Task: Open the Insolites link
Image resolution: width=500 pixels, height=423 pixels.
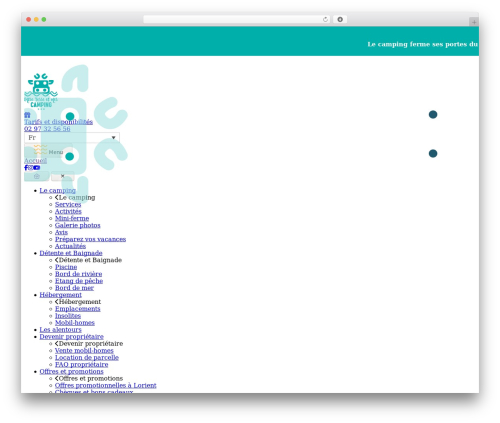Action: click(x=68, y=315)
